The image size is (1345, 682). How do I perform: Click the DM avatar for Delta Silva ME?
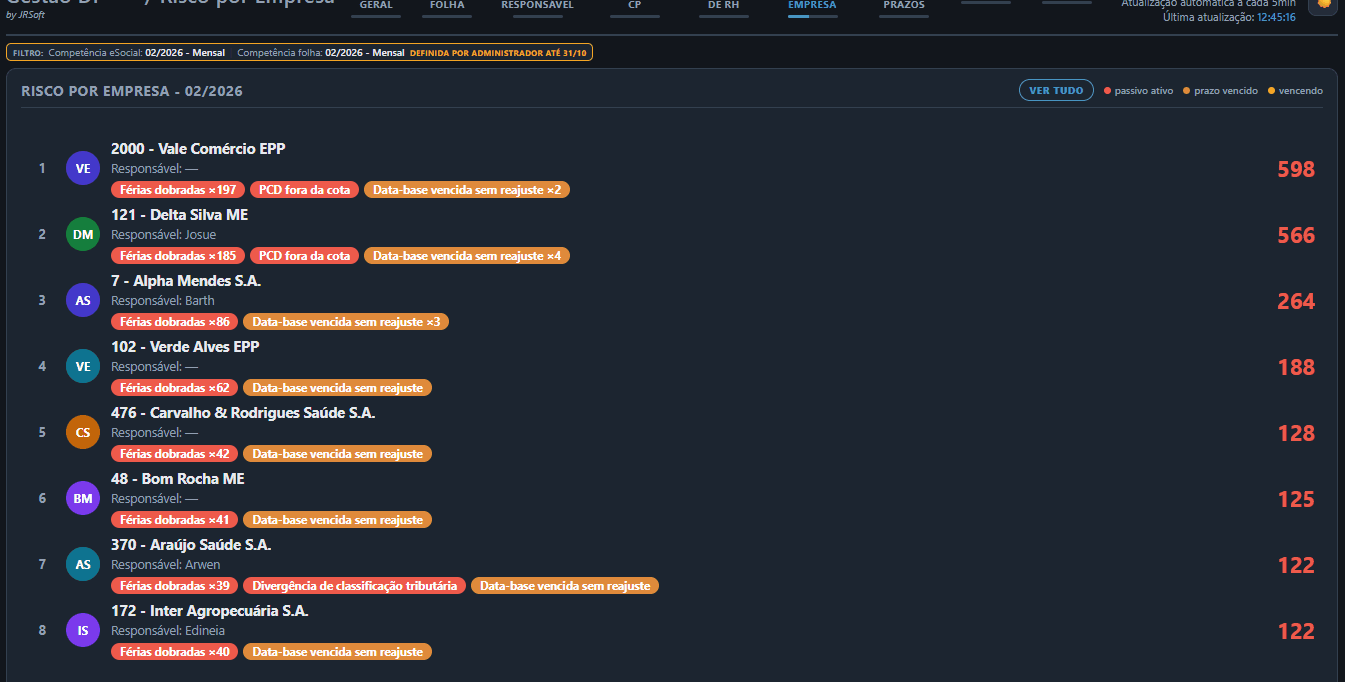(x=83, y=234)
